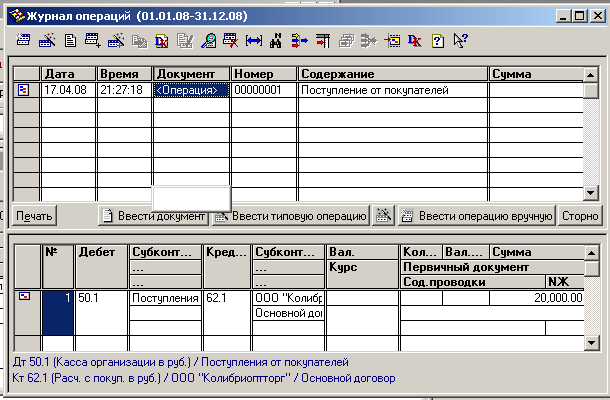This screenshot has width=610, height=400.
Task: Click the Содержание column header
Action: coord(393,74)
